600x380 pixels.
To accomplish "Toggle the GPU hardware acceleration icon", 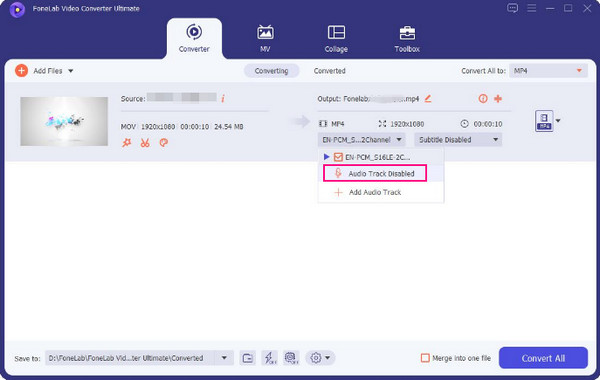I will point(291,358).
